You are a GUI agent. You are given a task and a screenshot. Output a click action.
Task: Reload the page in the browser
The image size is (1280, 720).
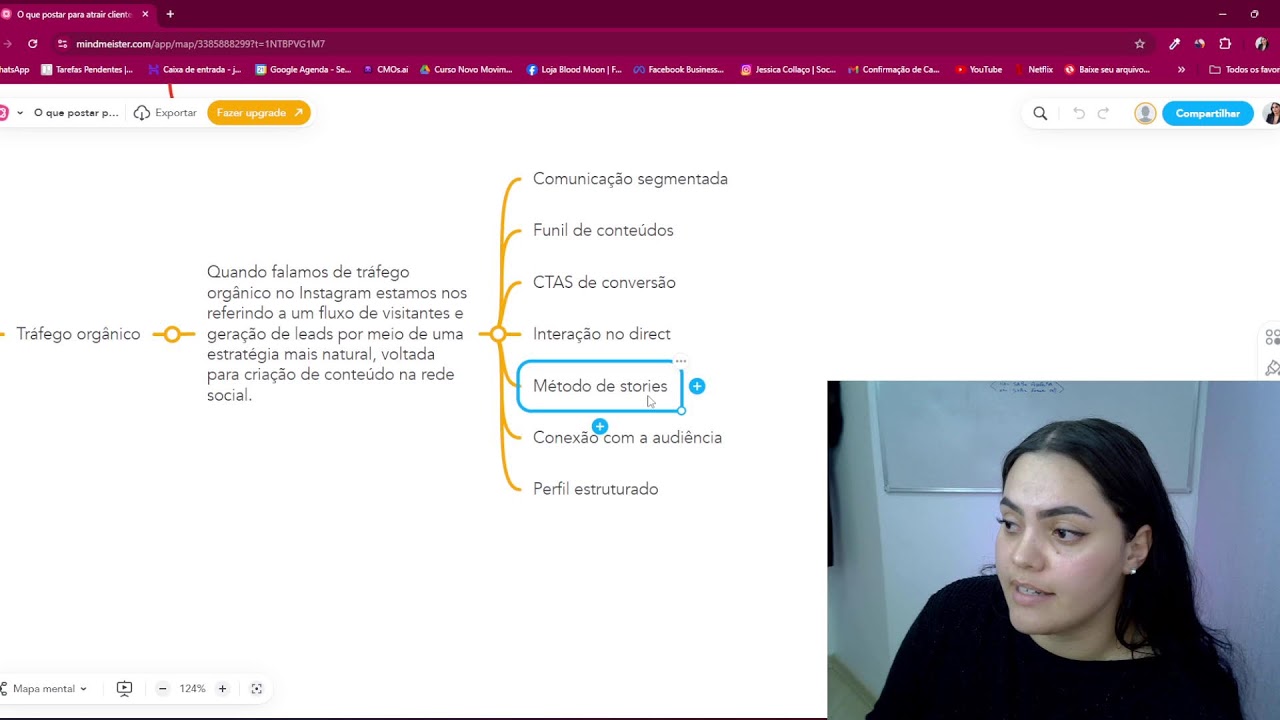tap(33, 44)
